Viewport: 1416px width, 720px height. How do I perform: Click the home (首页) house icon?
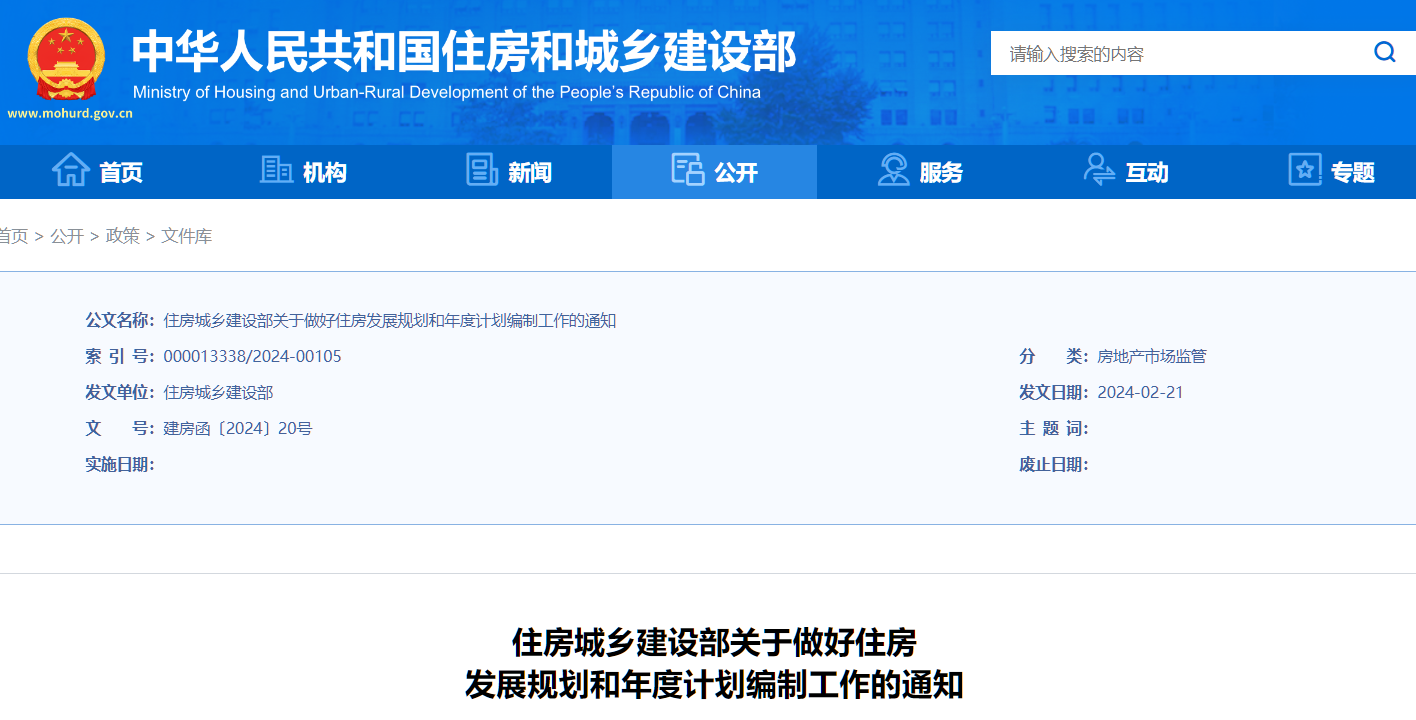69,170
